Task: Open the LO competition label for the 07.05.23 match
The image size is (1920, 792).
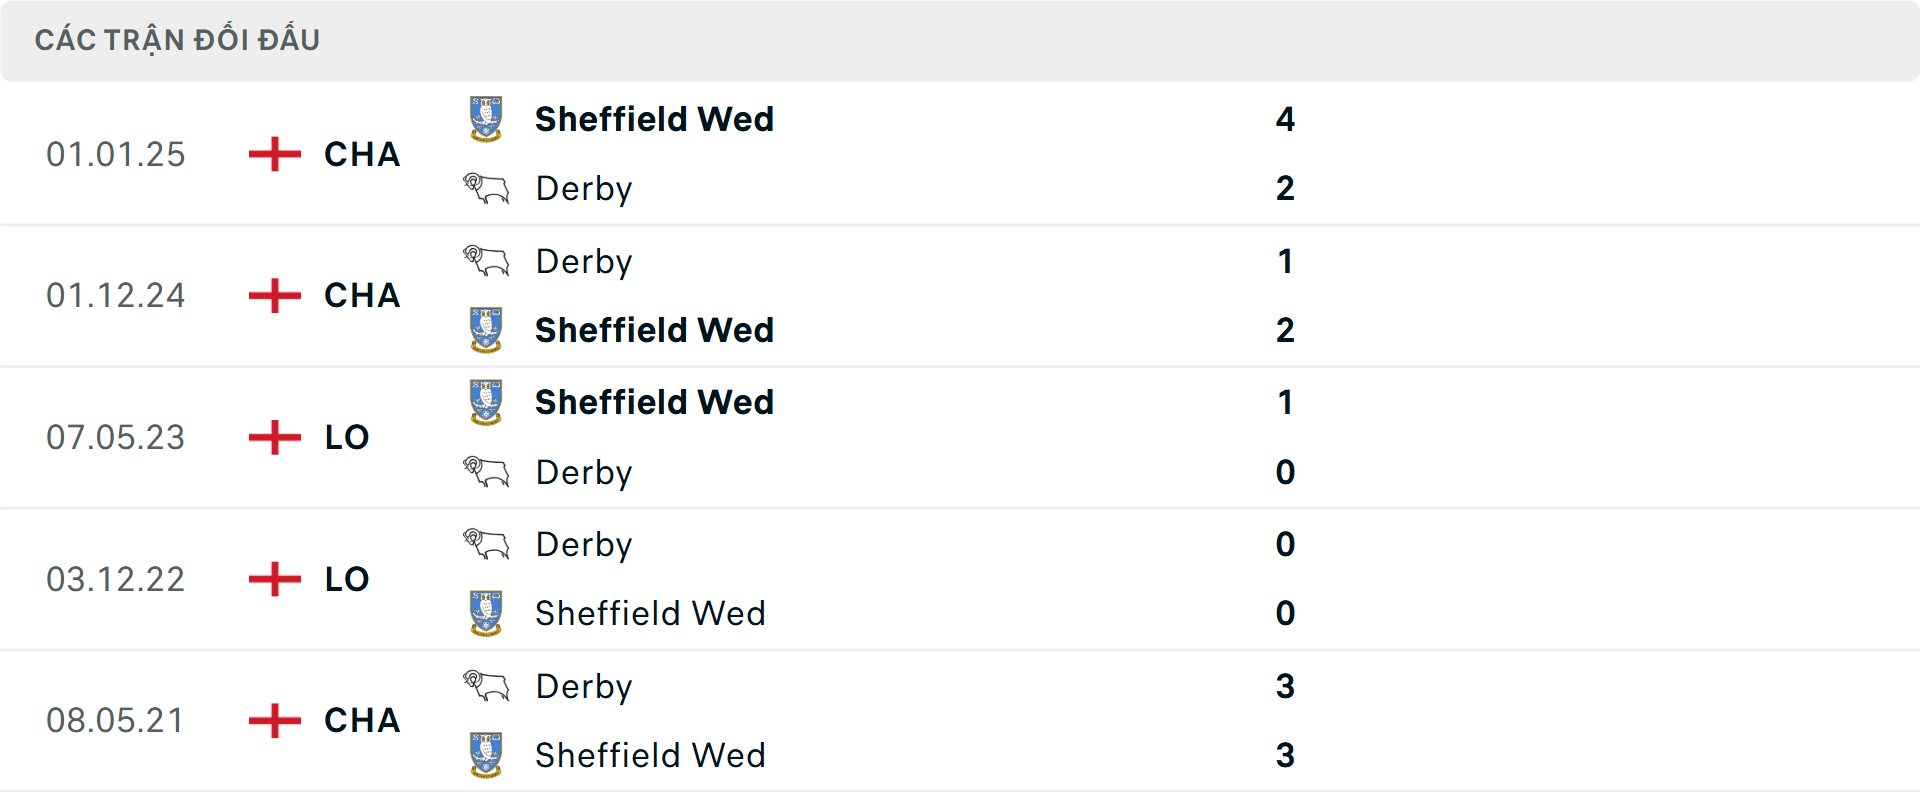Action: pos(345,437)
